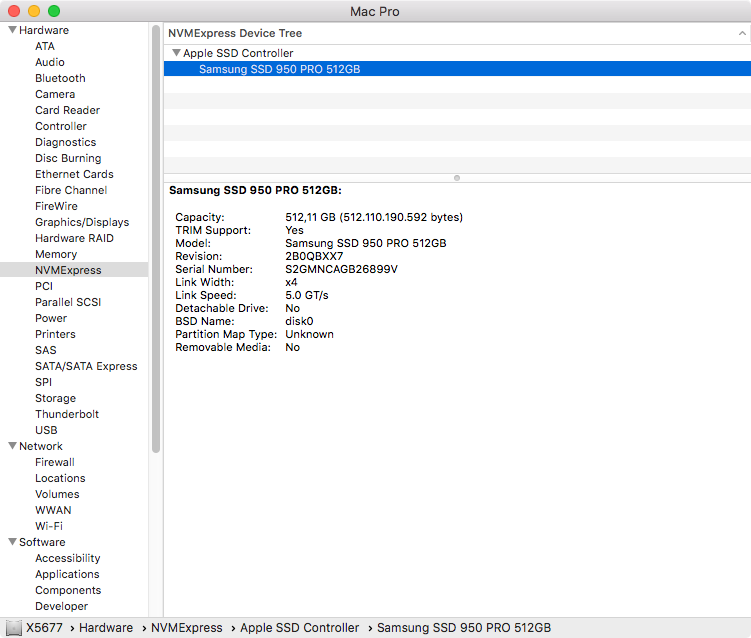The width and height of the screenshot is (751, 638).
Task: Open Diagnostics in the sidebar
Action: (65, 142)
